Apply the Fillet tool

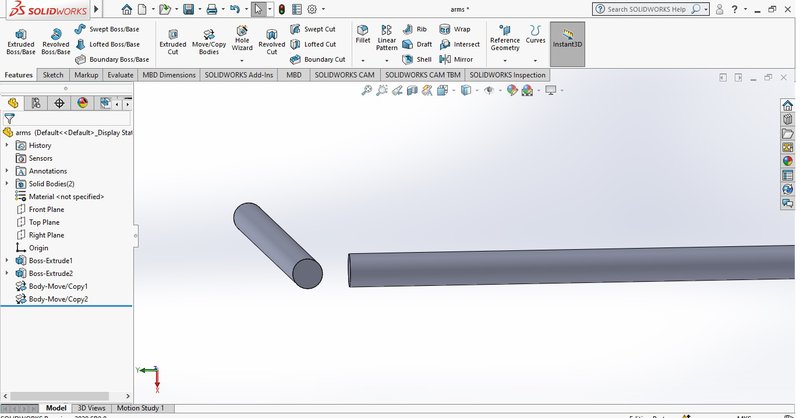[x=363, y=34]
